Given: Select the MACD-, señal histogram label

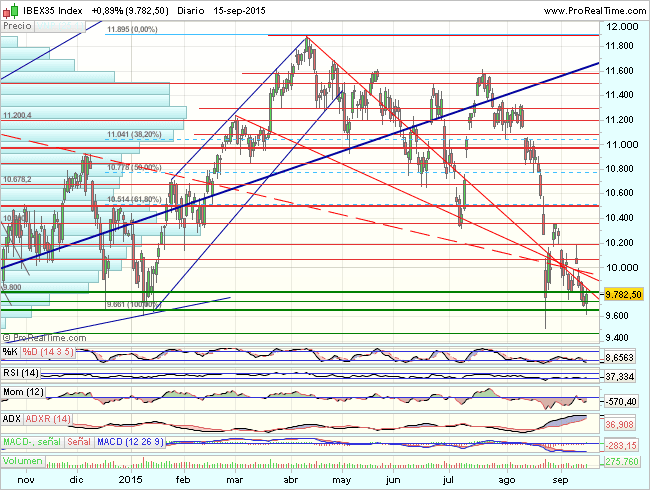Looking at the screenshot, I should point(32,442).
